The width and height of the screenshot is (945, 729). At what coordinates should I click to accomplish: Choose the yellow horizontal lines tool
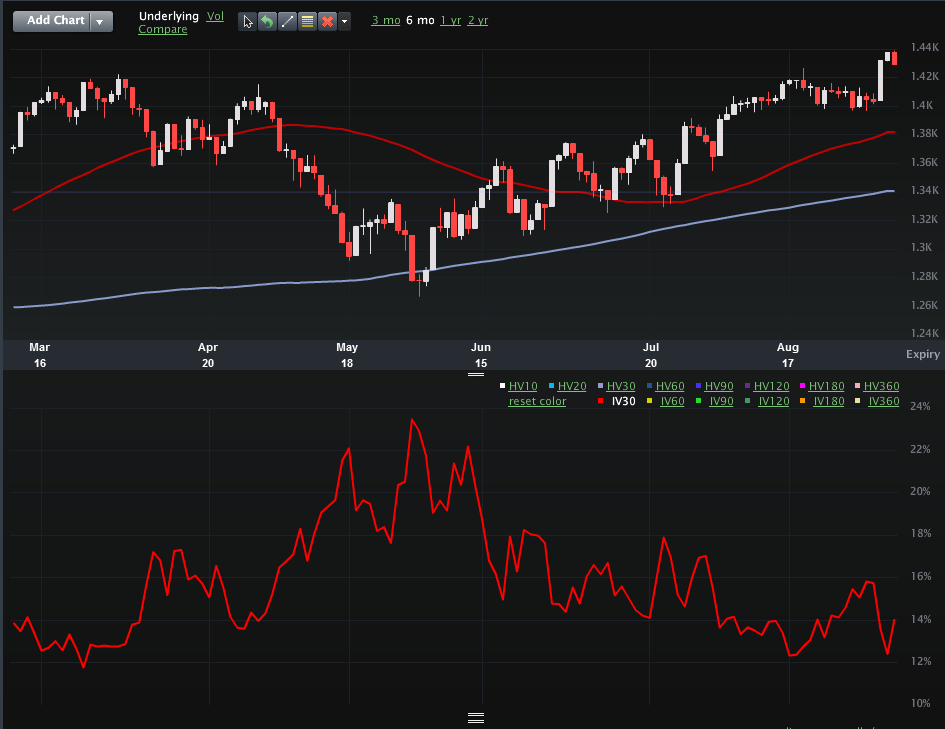[x=307, y=22]
